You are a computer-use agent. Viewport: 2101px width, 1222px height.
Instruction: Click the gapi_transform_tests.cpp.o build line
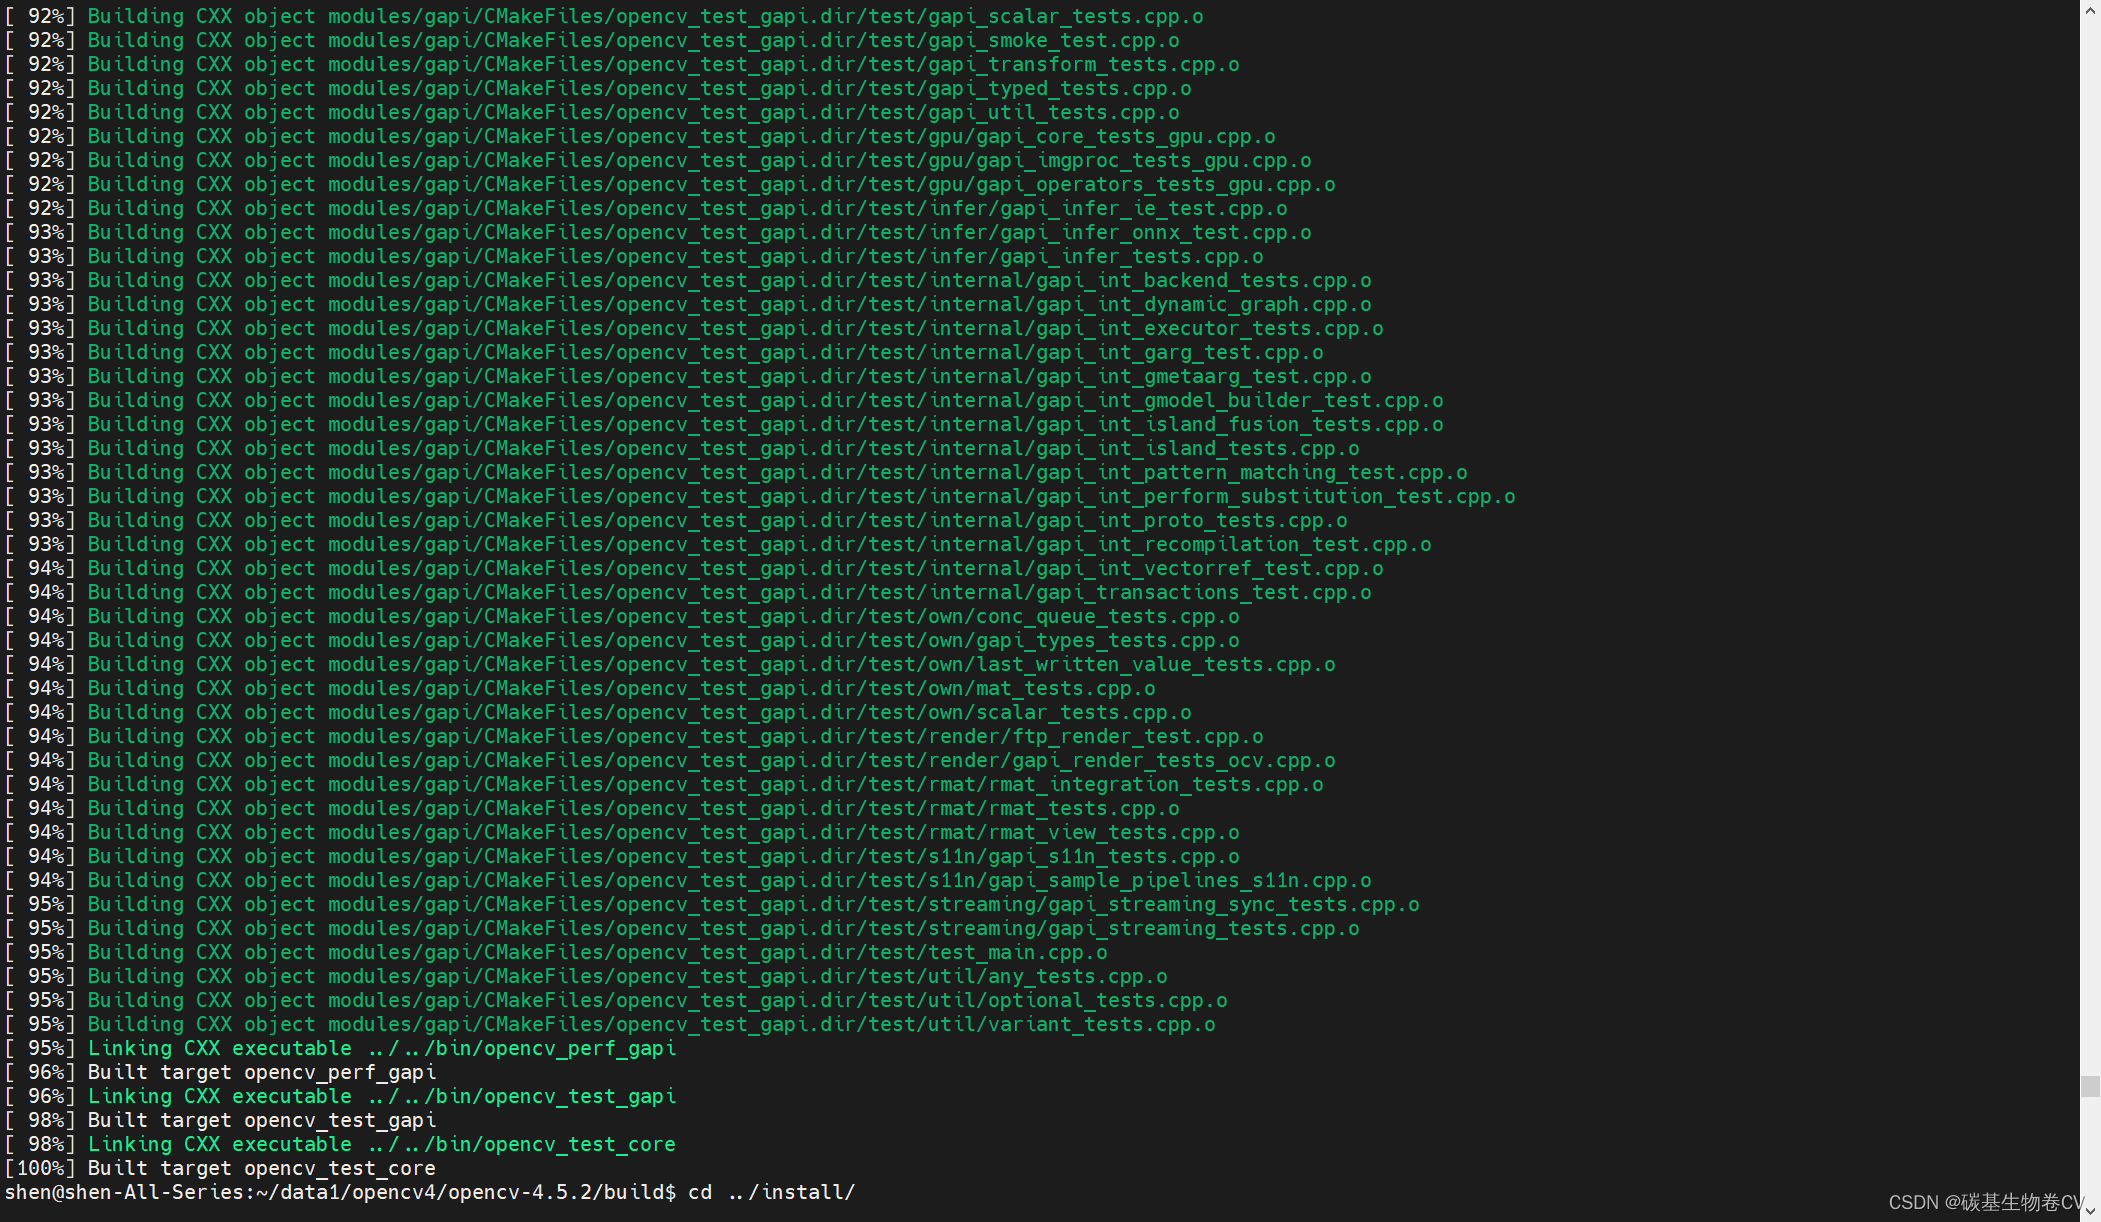(622, 65)
